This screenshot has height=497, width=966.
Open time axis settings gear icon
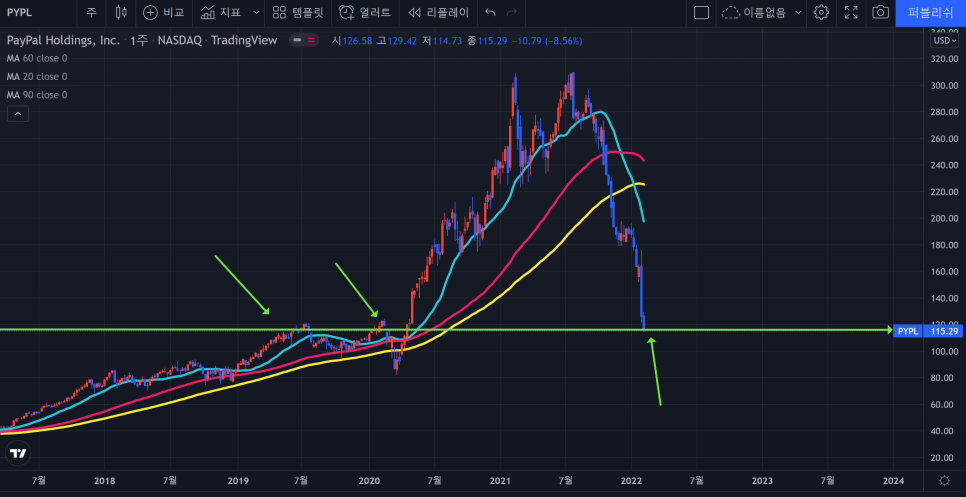(944, 480)
